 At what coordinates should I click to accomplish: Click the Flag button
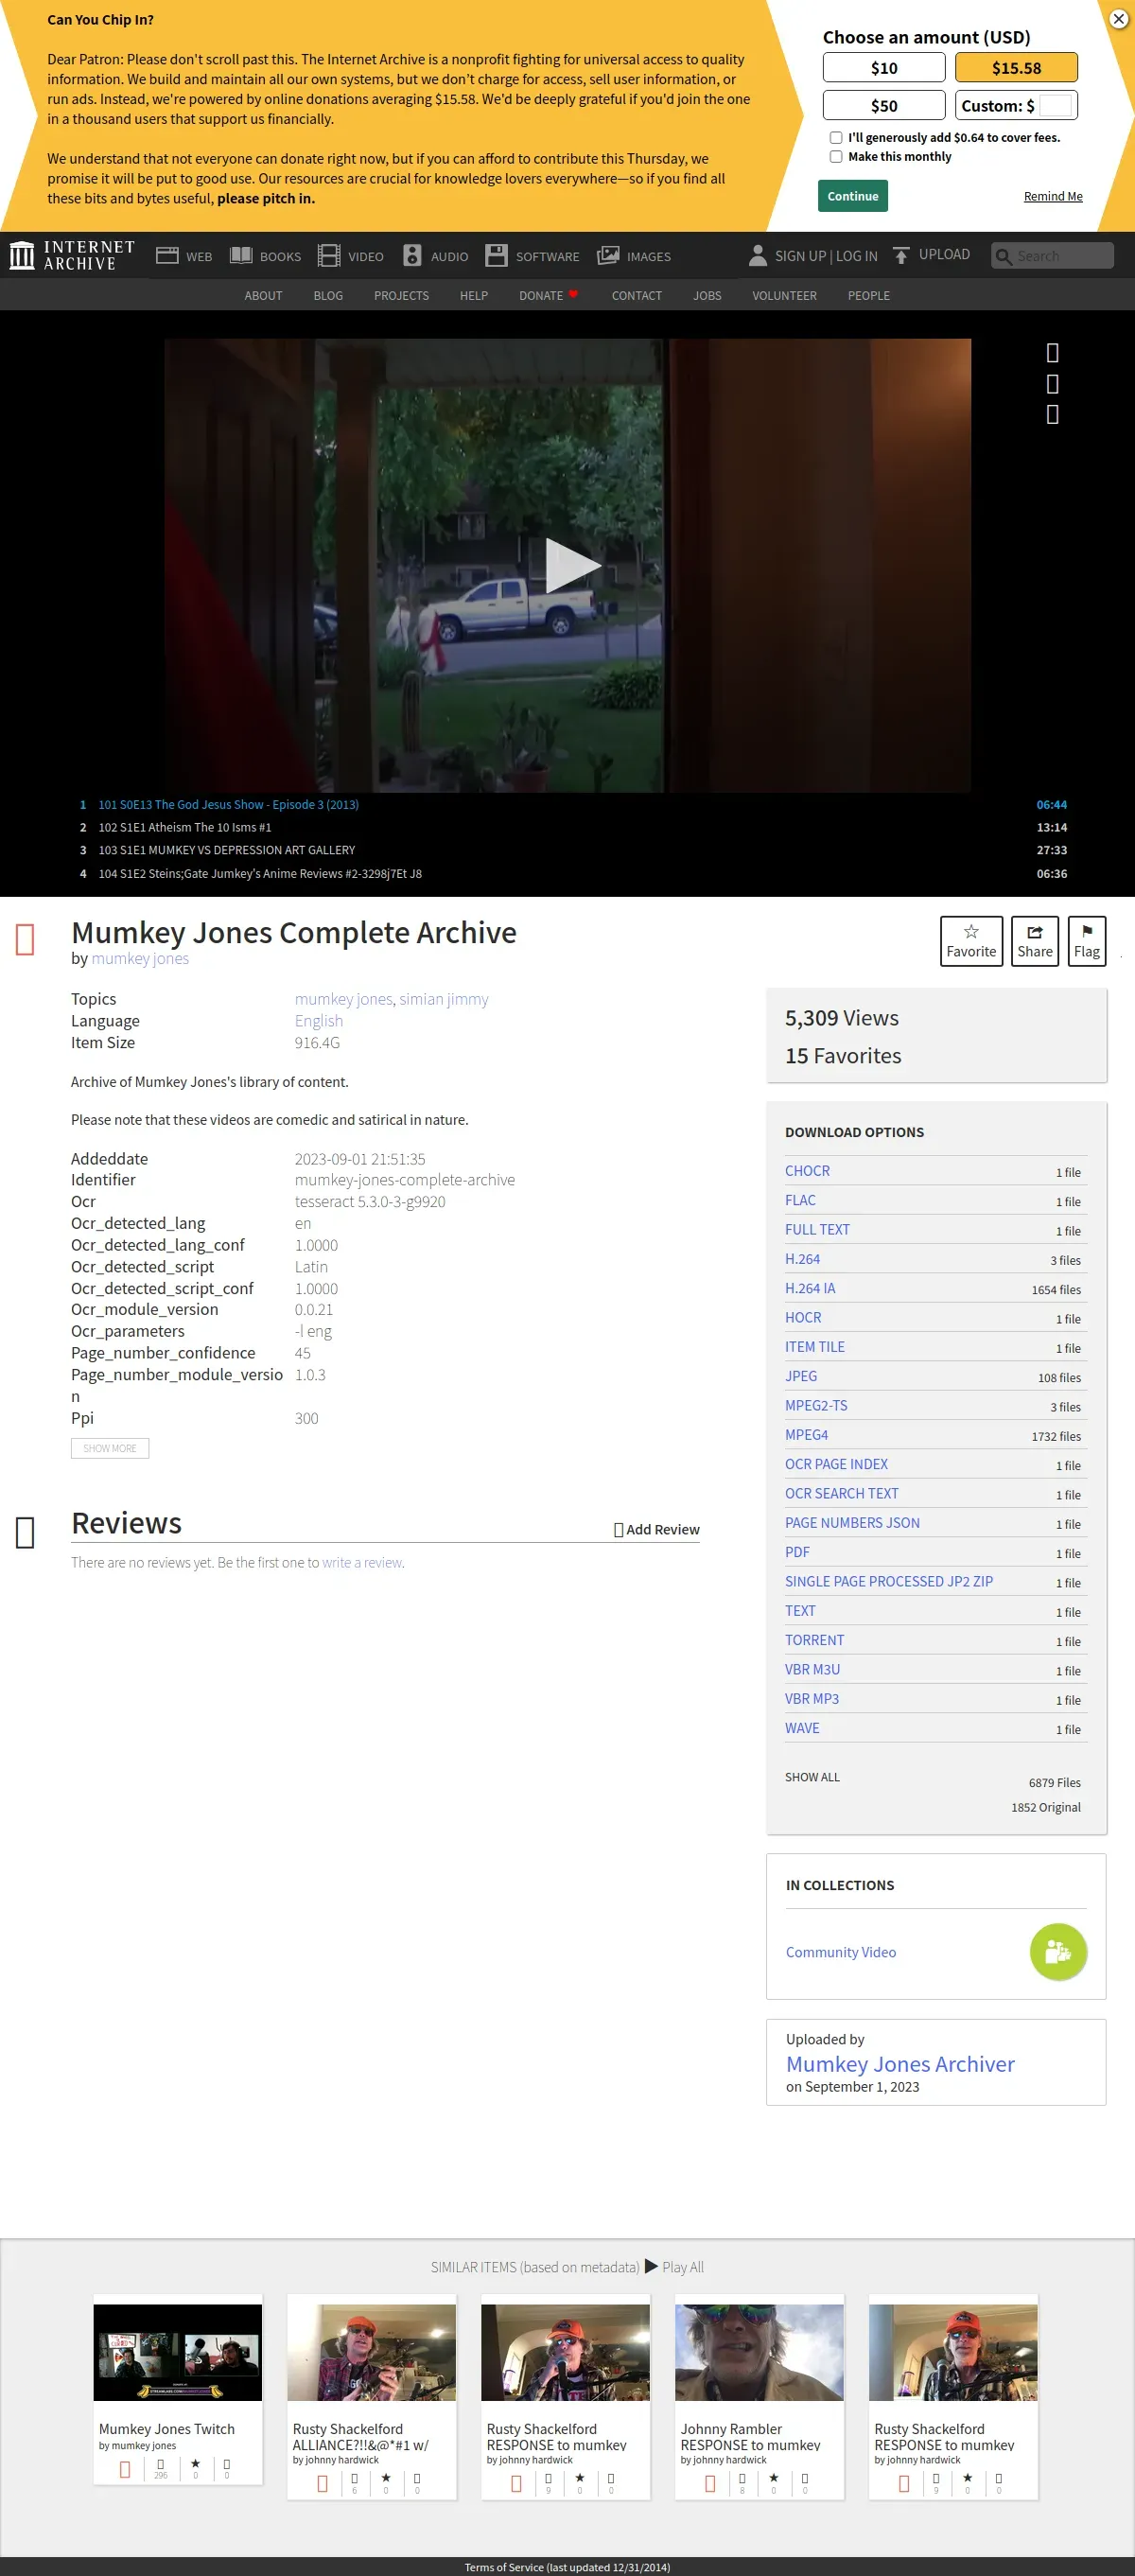pos(1087,941)
